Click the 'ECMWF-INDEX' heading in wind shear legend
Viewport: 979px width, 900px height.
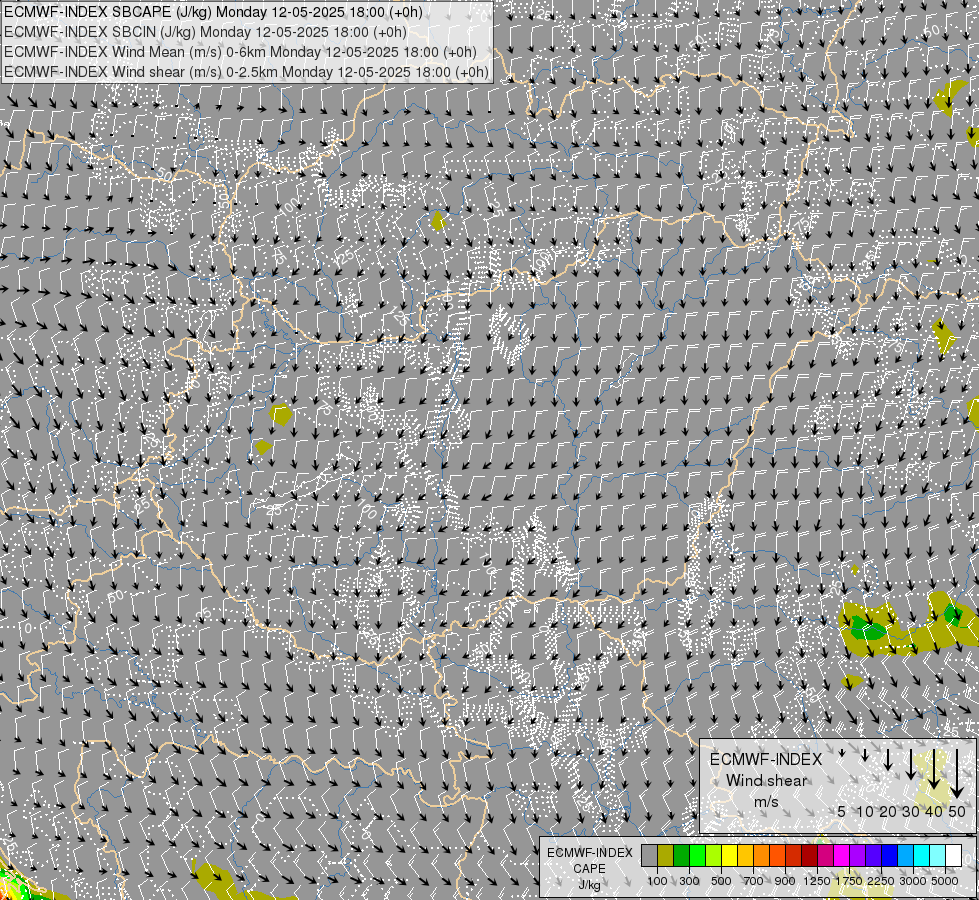766,759
